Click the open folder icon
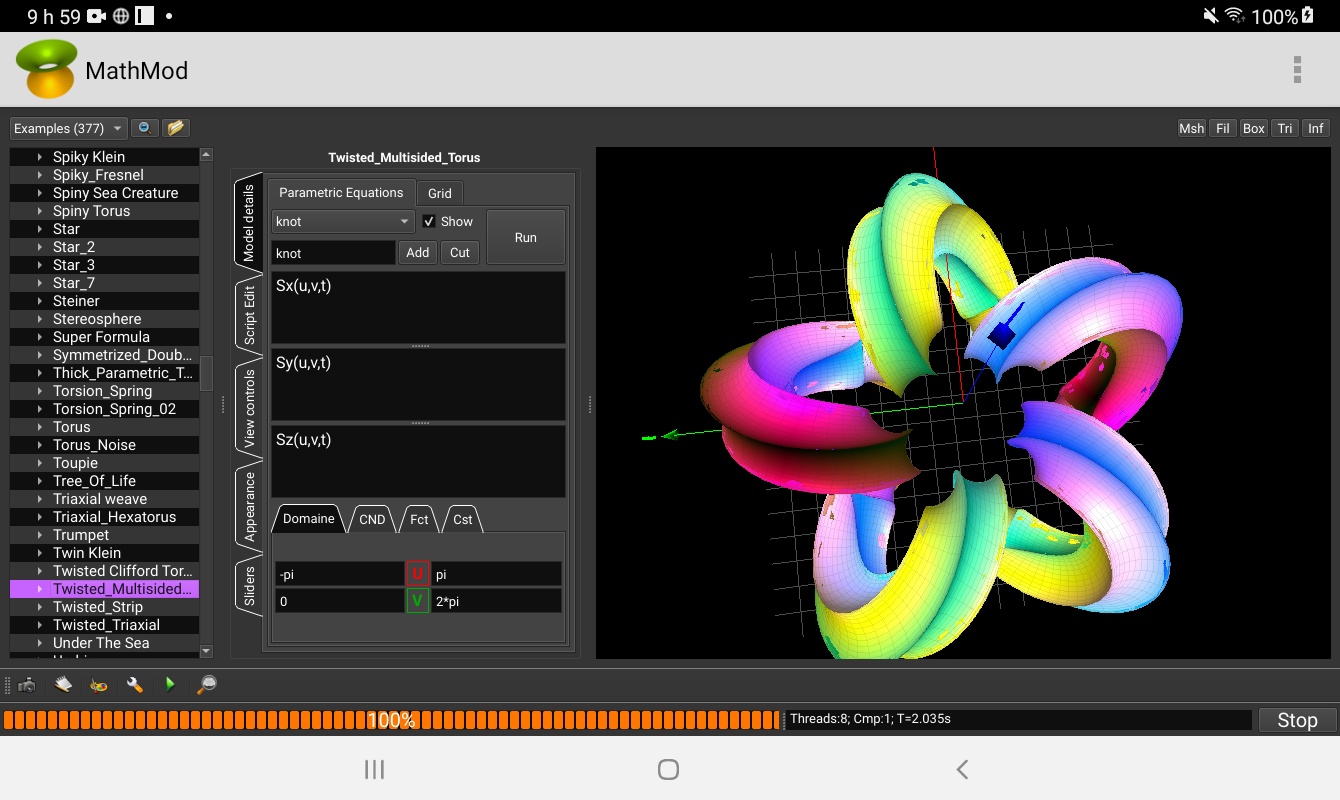Viewport: 1340px width, 800px height. [x=176, y=128]
